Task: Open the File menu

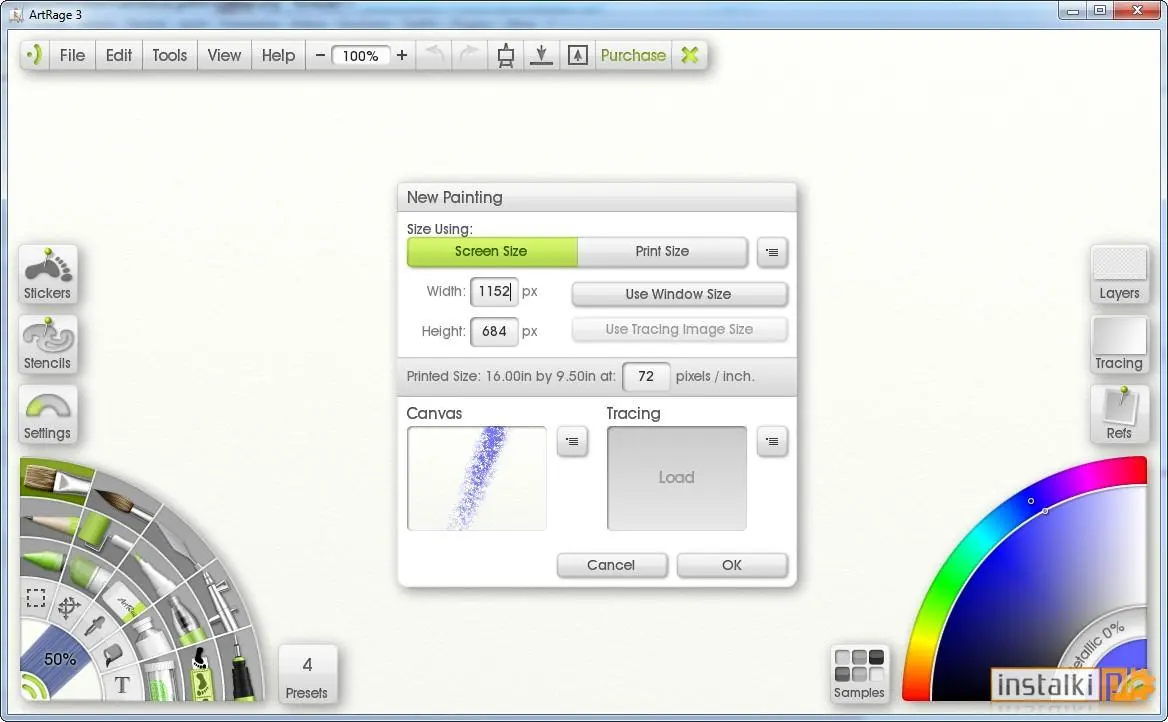Action: (x=72, y=55)
